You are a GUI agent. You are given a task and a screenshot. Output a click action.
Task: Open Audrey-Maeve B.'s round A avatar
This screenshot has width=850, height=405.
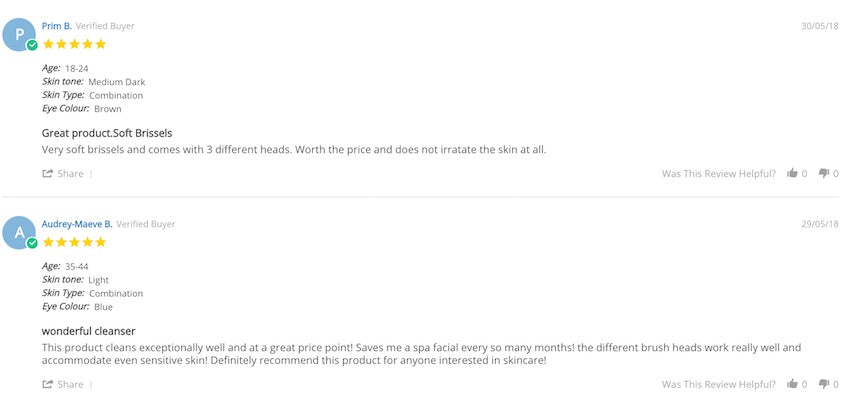19,233
